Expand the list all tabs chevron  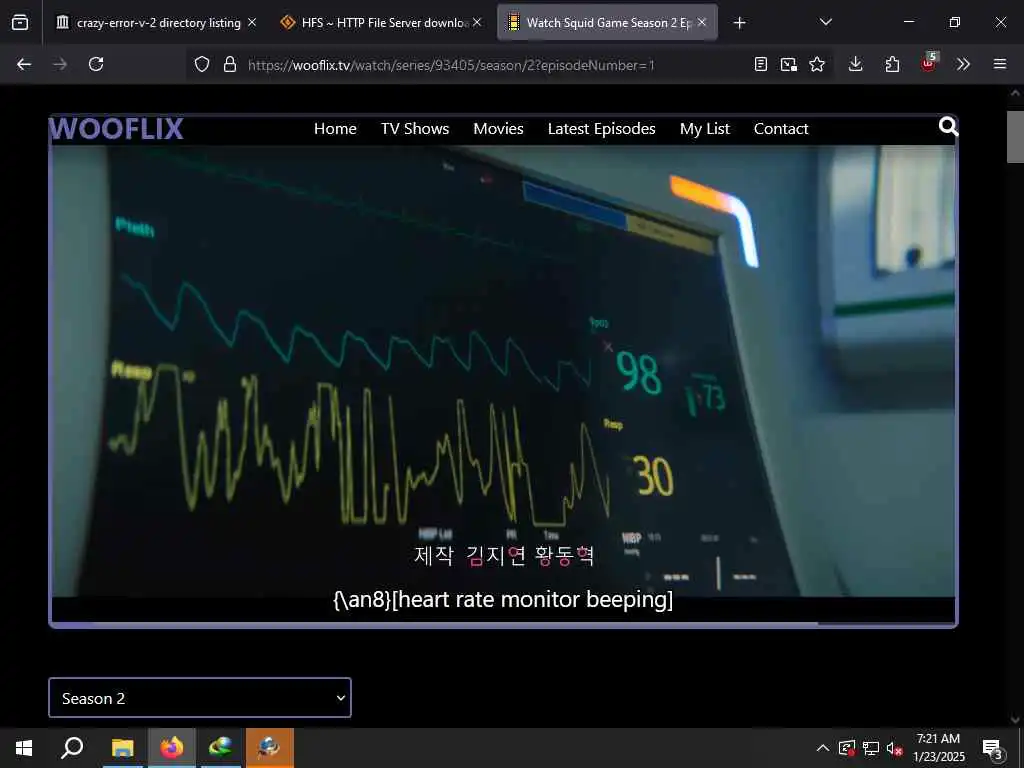(x=825, y=22)
